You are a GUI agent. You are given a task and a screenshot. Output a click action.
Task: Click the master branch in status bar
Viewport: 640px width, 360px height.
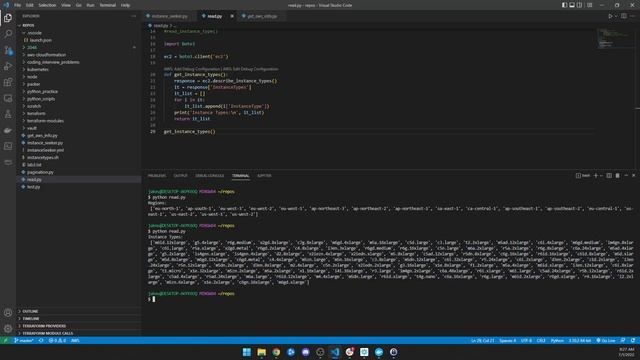[x=24, y=340]
